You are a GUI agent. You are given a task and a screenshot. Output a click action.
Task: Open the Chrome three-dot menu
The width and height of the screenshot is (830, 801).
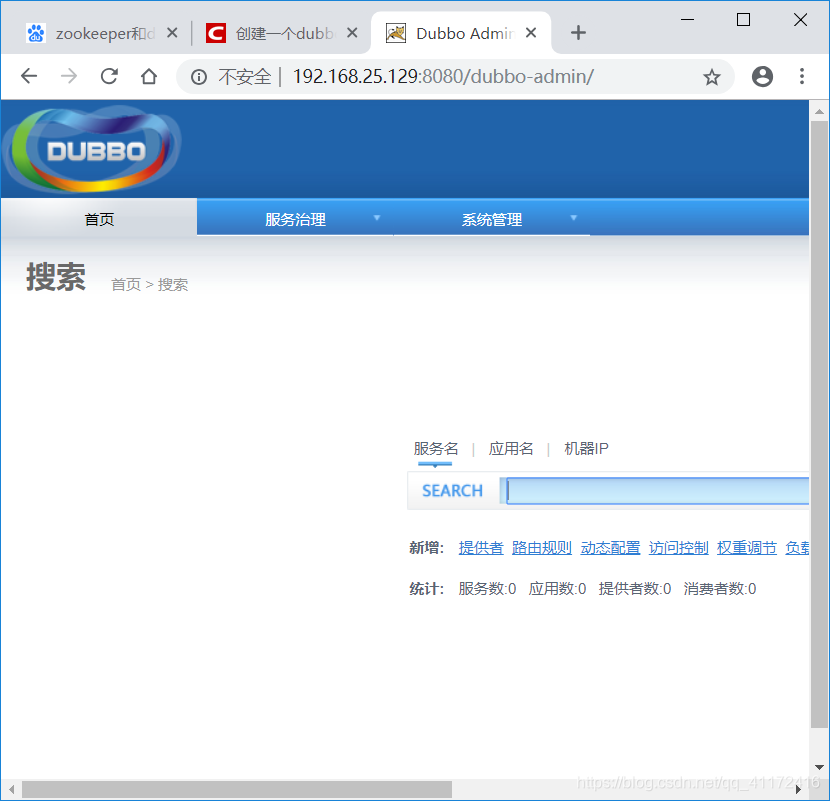[803, 76]
